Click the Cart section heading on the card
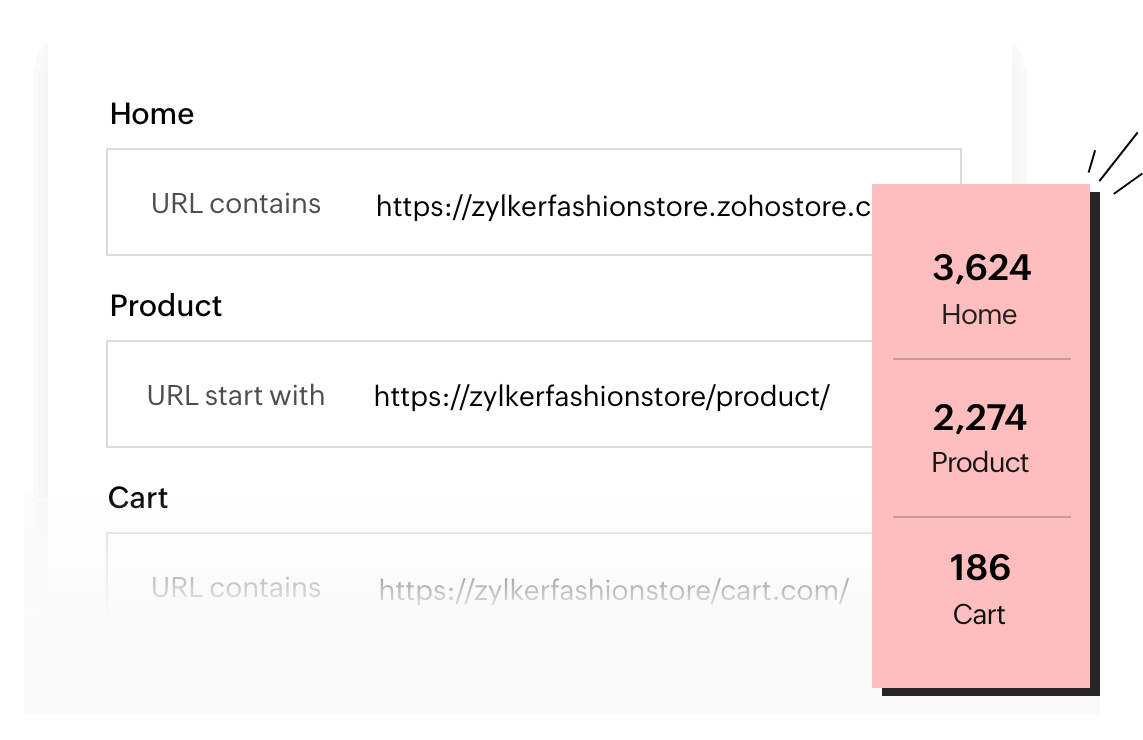1143x740 pixels. pos(138,498)
